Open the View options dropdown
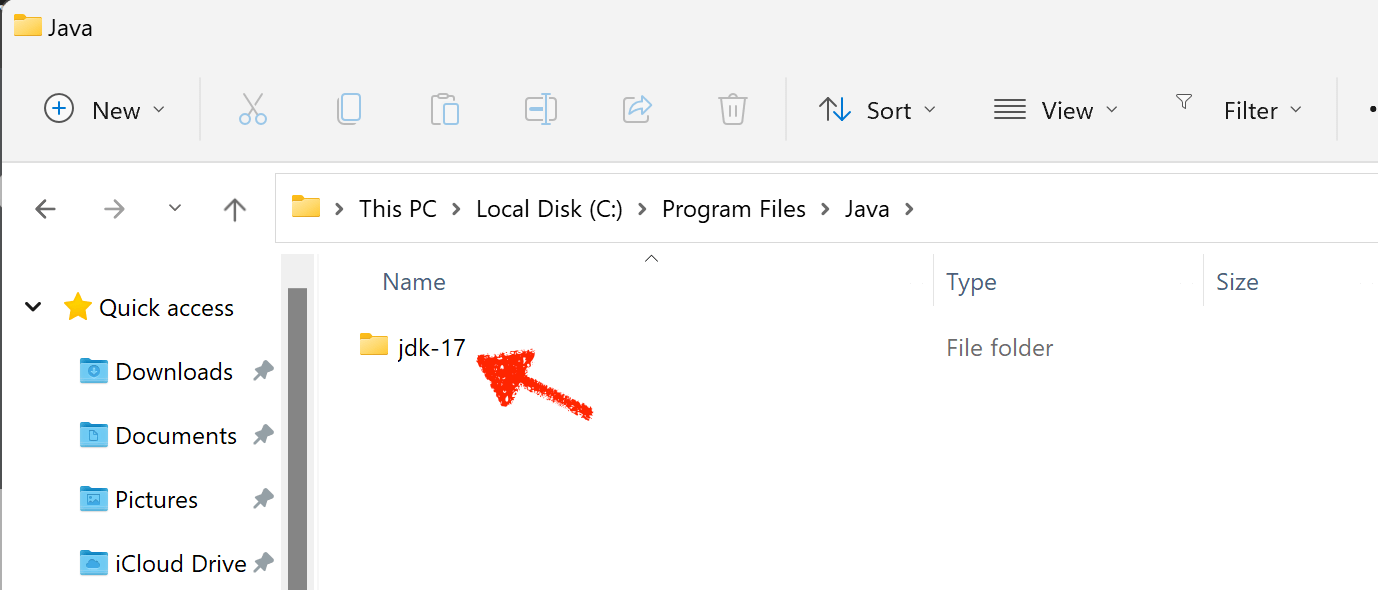Screen dimensions: 1378x590 click(x=1056, y=110)
